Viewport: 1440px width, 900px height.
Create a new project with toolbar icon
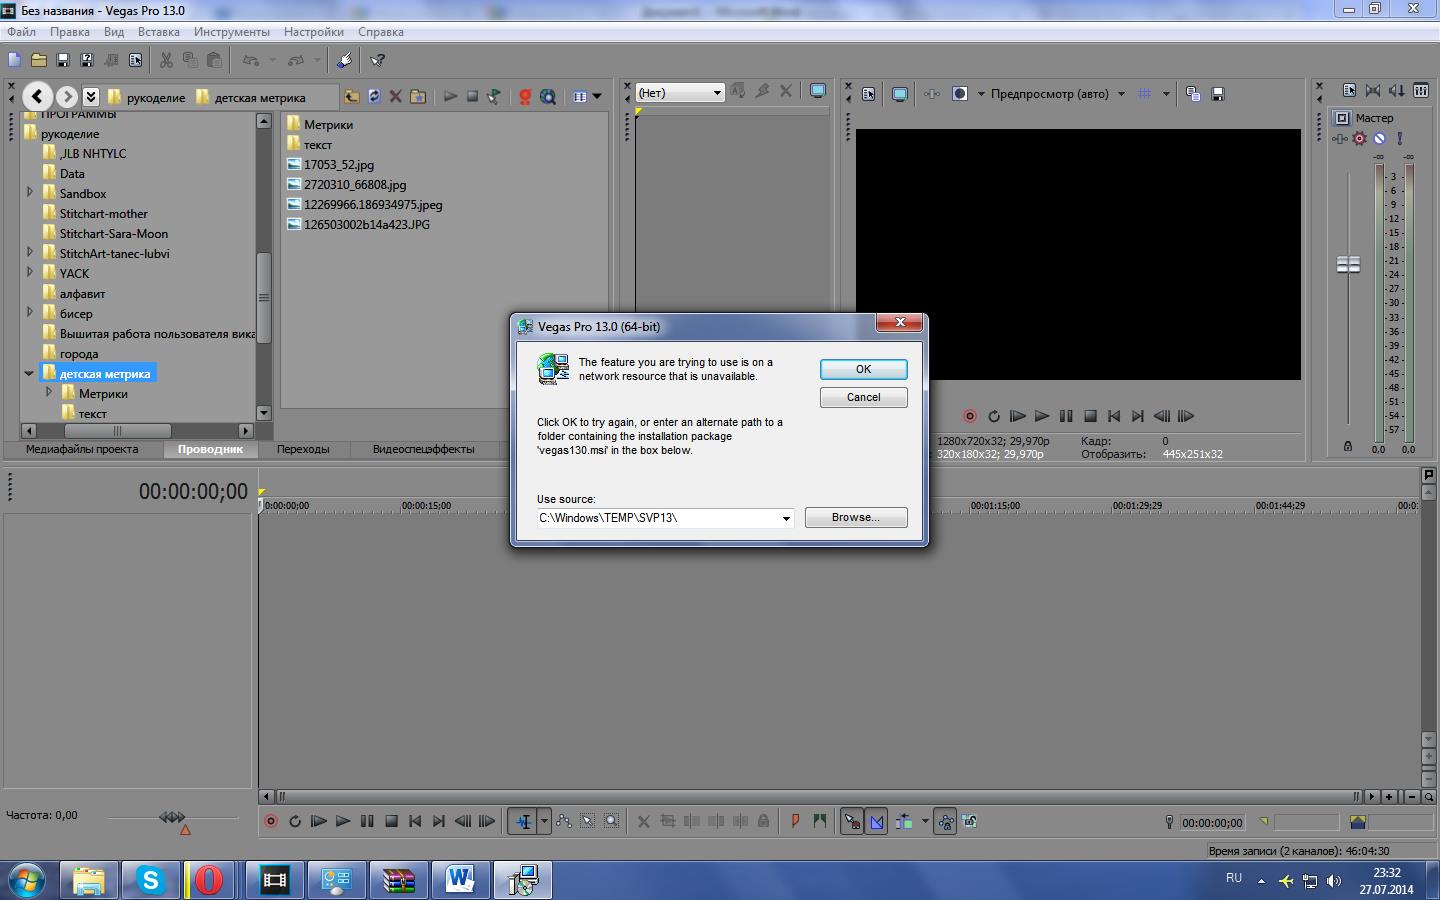[x=15, y=60]
